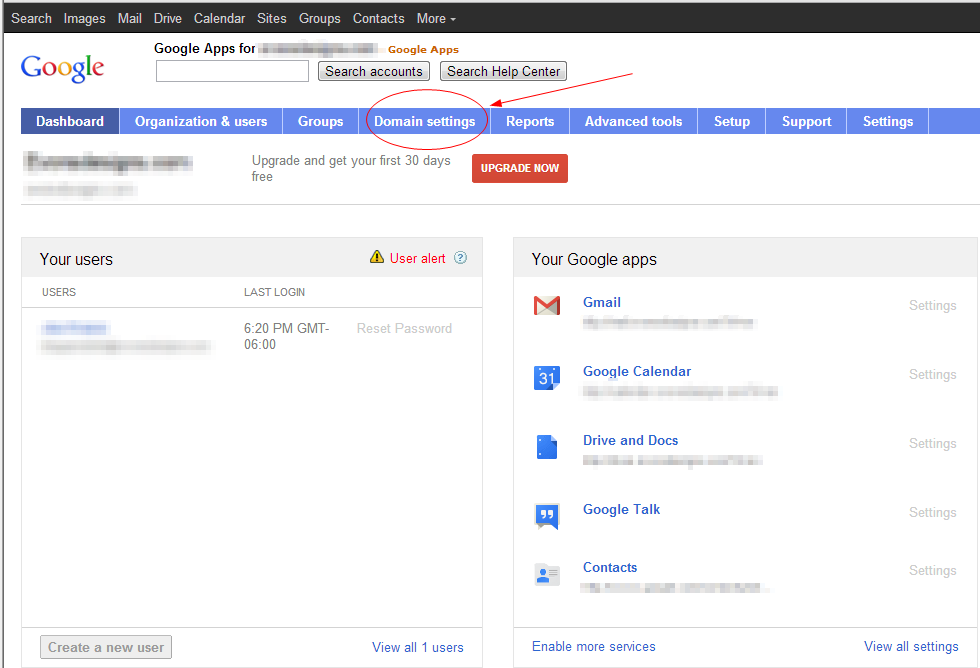Image resolution: width=980 pixels, height=668 pixels.
Task: Open Settings for Contacts app
Action: [932, 571]
